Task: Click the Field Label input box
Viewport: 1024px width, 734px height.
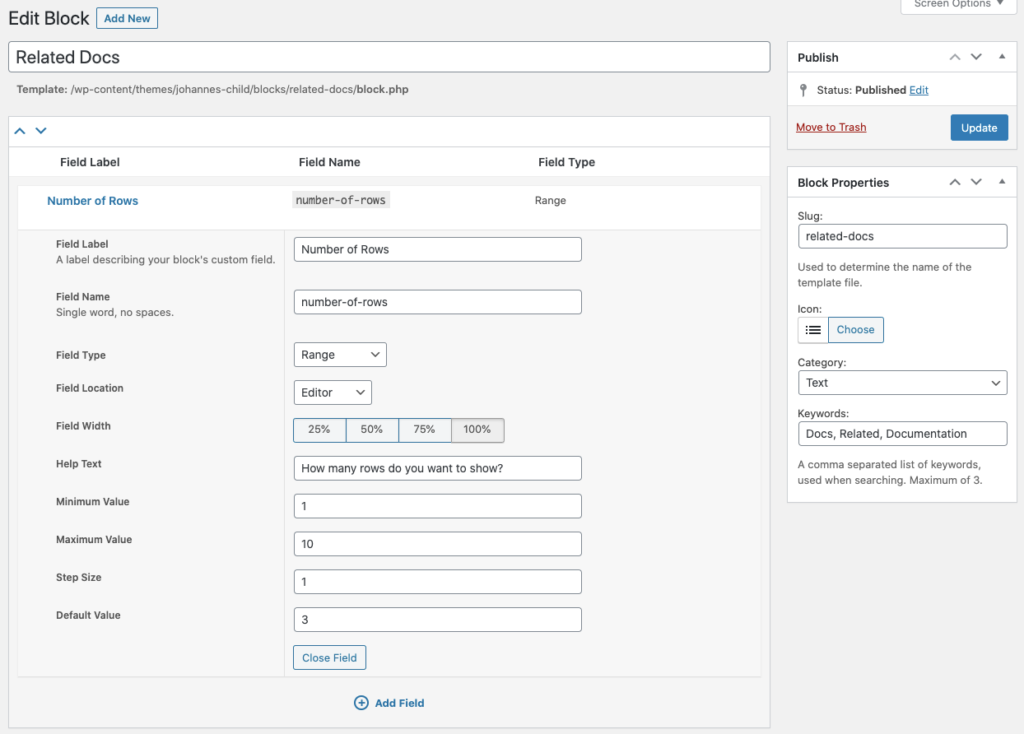Action: click(438, 249)
